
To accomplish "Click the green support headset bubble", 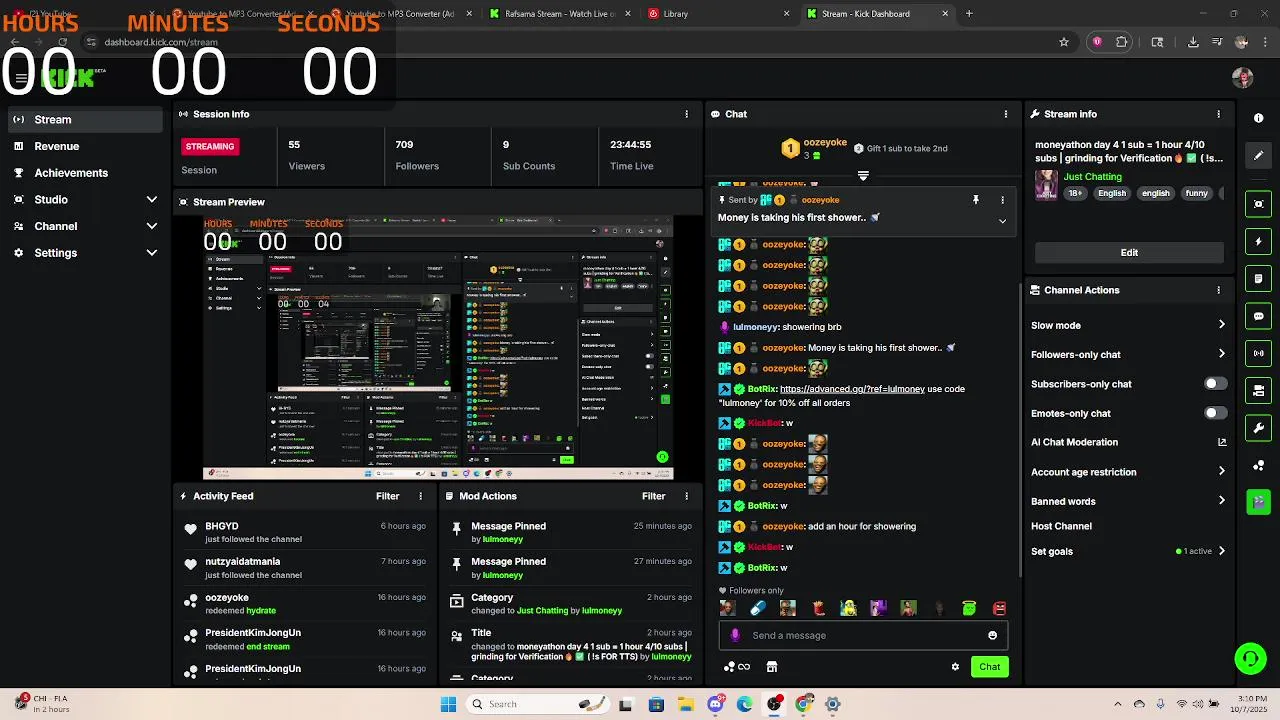I will pos(1250,658).
